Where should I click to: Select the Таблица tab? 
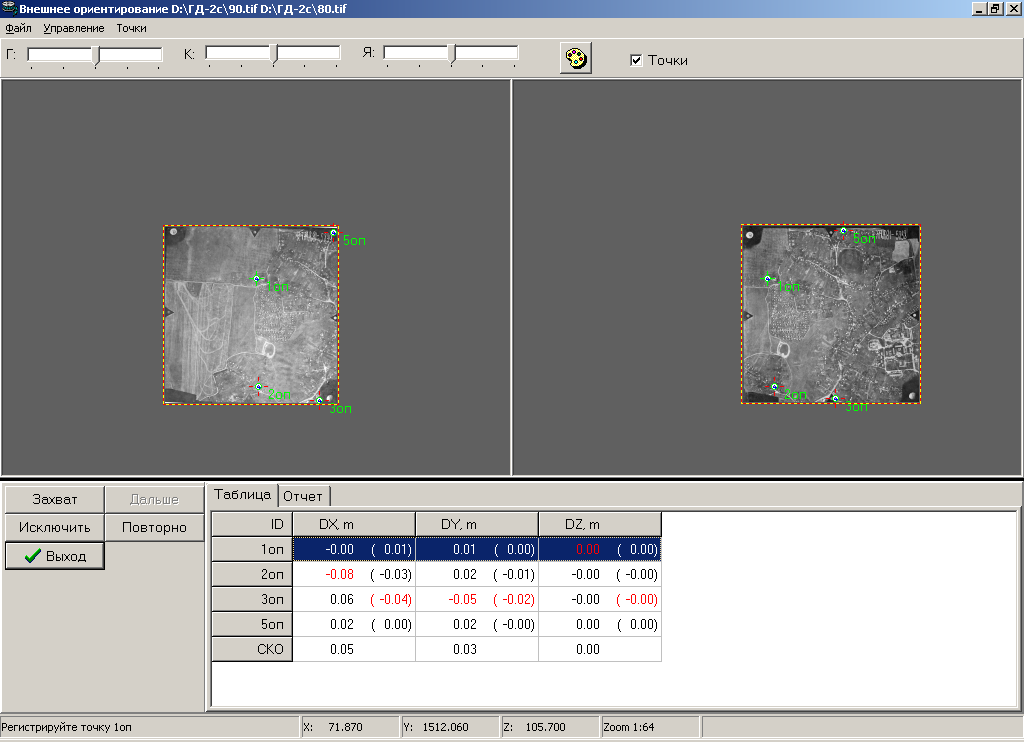tap(242, 494)
